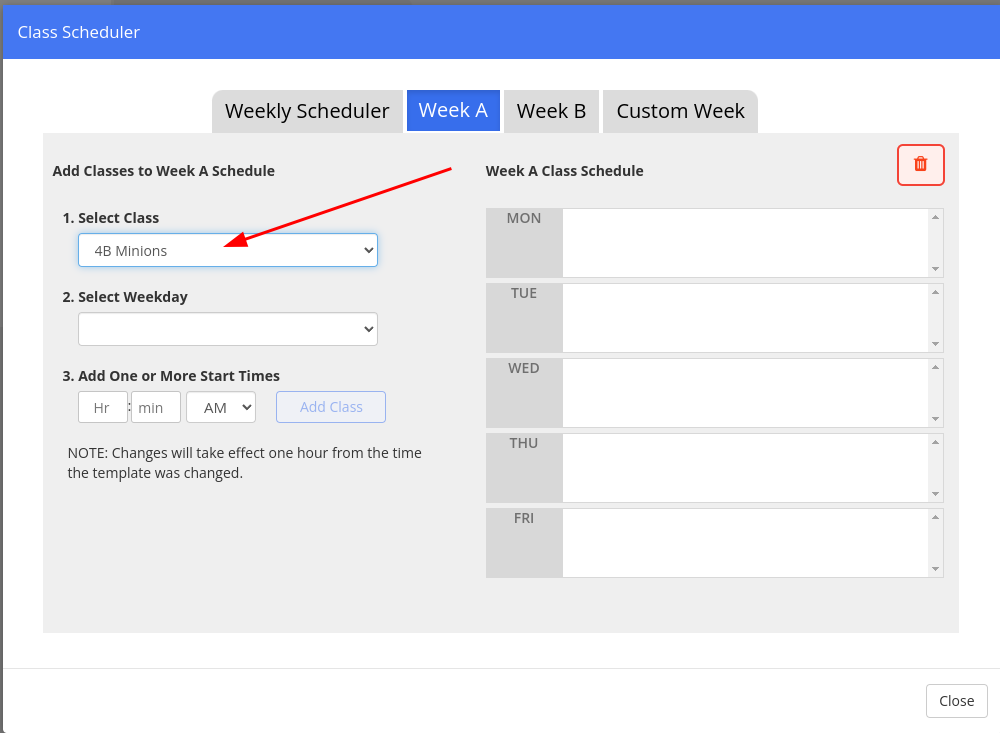The width and height of the screenshot is (1000, 733).
Task: Click the FRI list scroll down arrow
Action: pos(936,569)
